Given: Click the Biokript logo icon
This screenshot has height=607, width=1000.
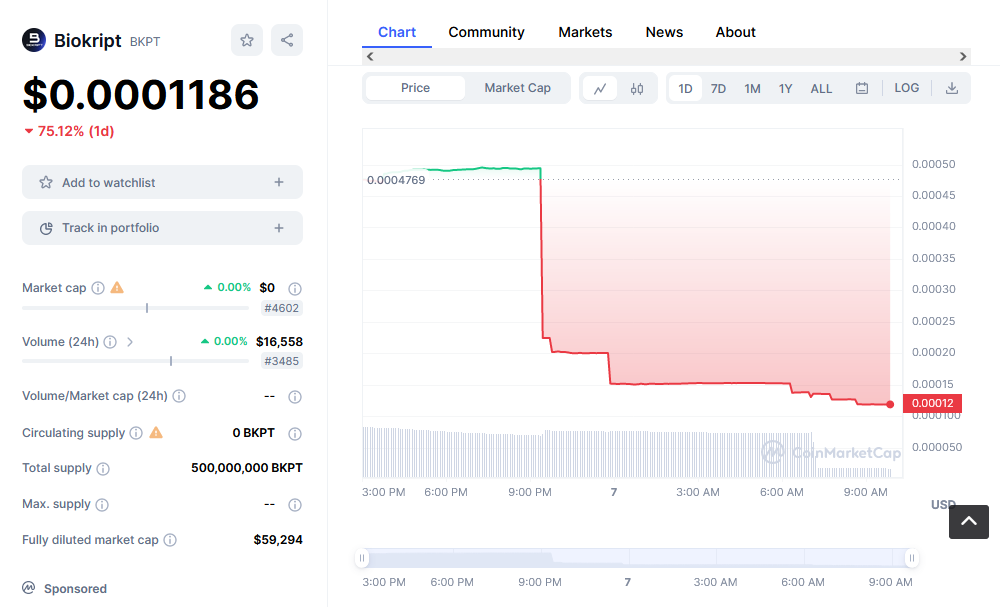Looking at the screenshot, I should click(34, 40).
